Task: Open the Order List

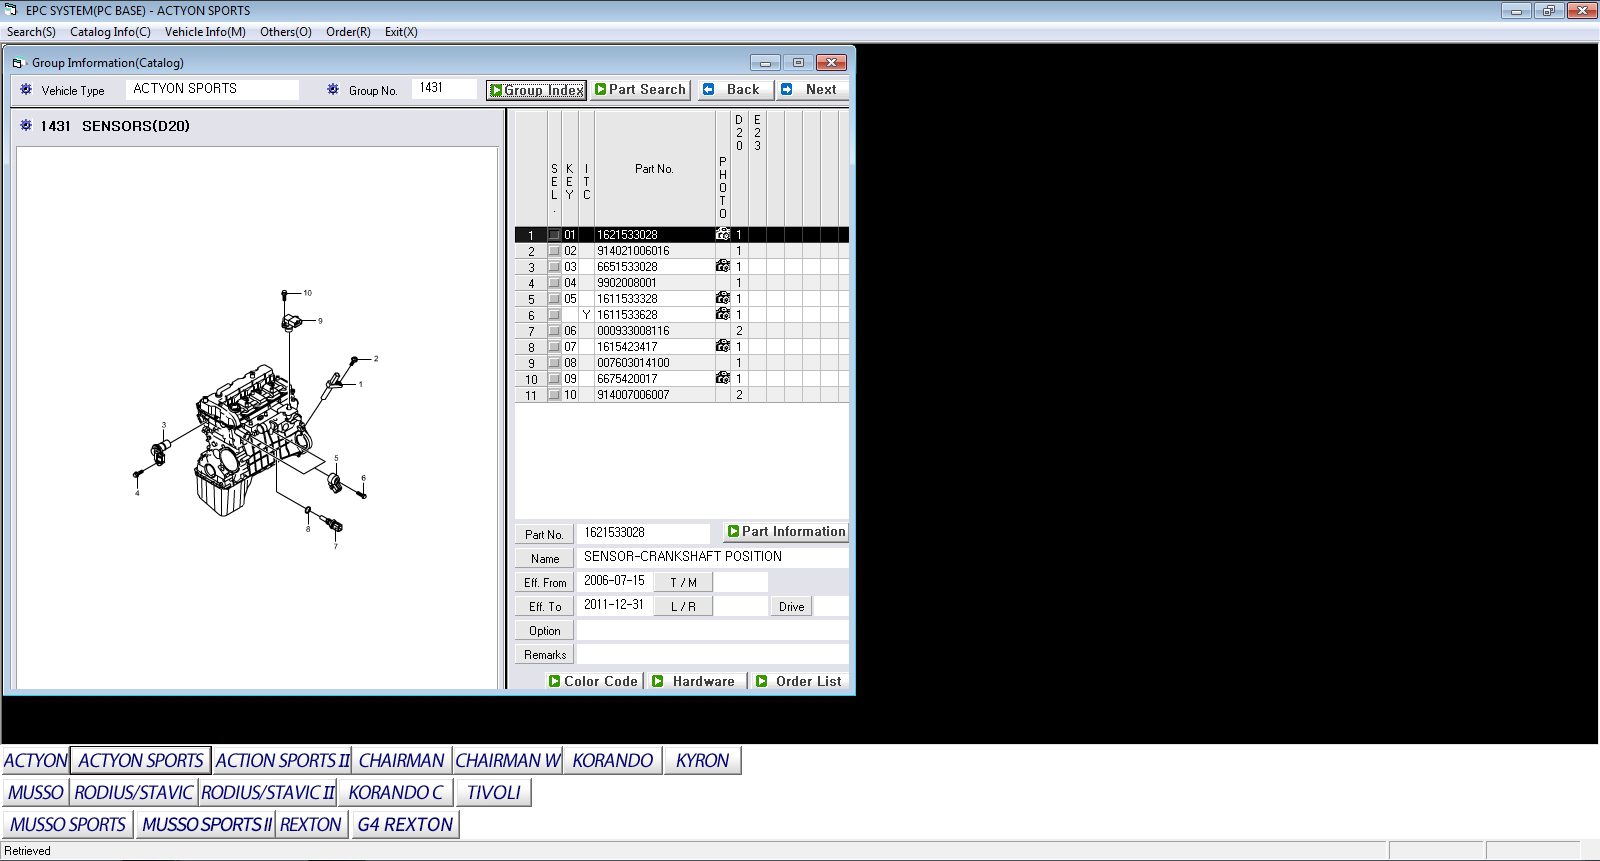Action: 799,681
